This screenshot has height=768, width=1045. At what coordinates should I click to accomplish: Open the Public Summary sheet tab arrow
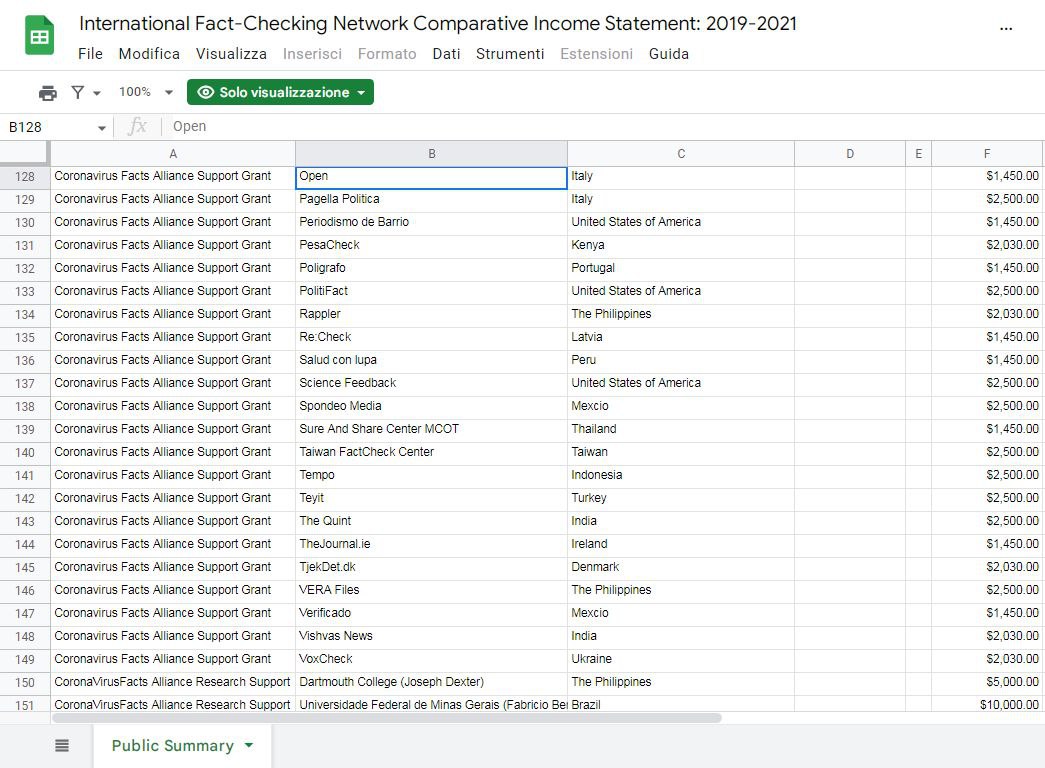click(249, 745)
